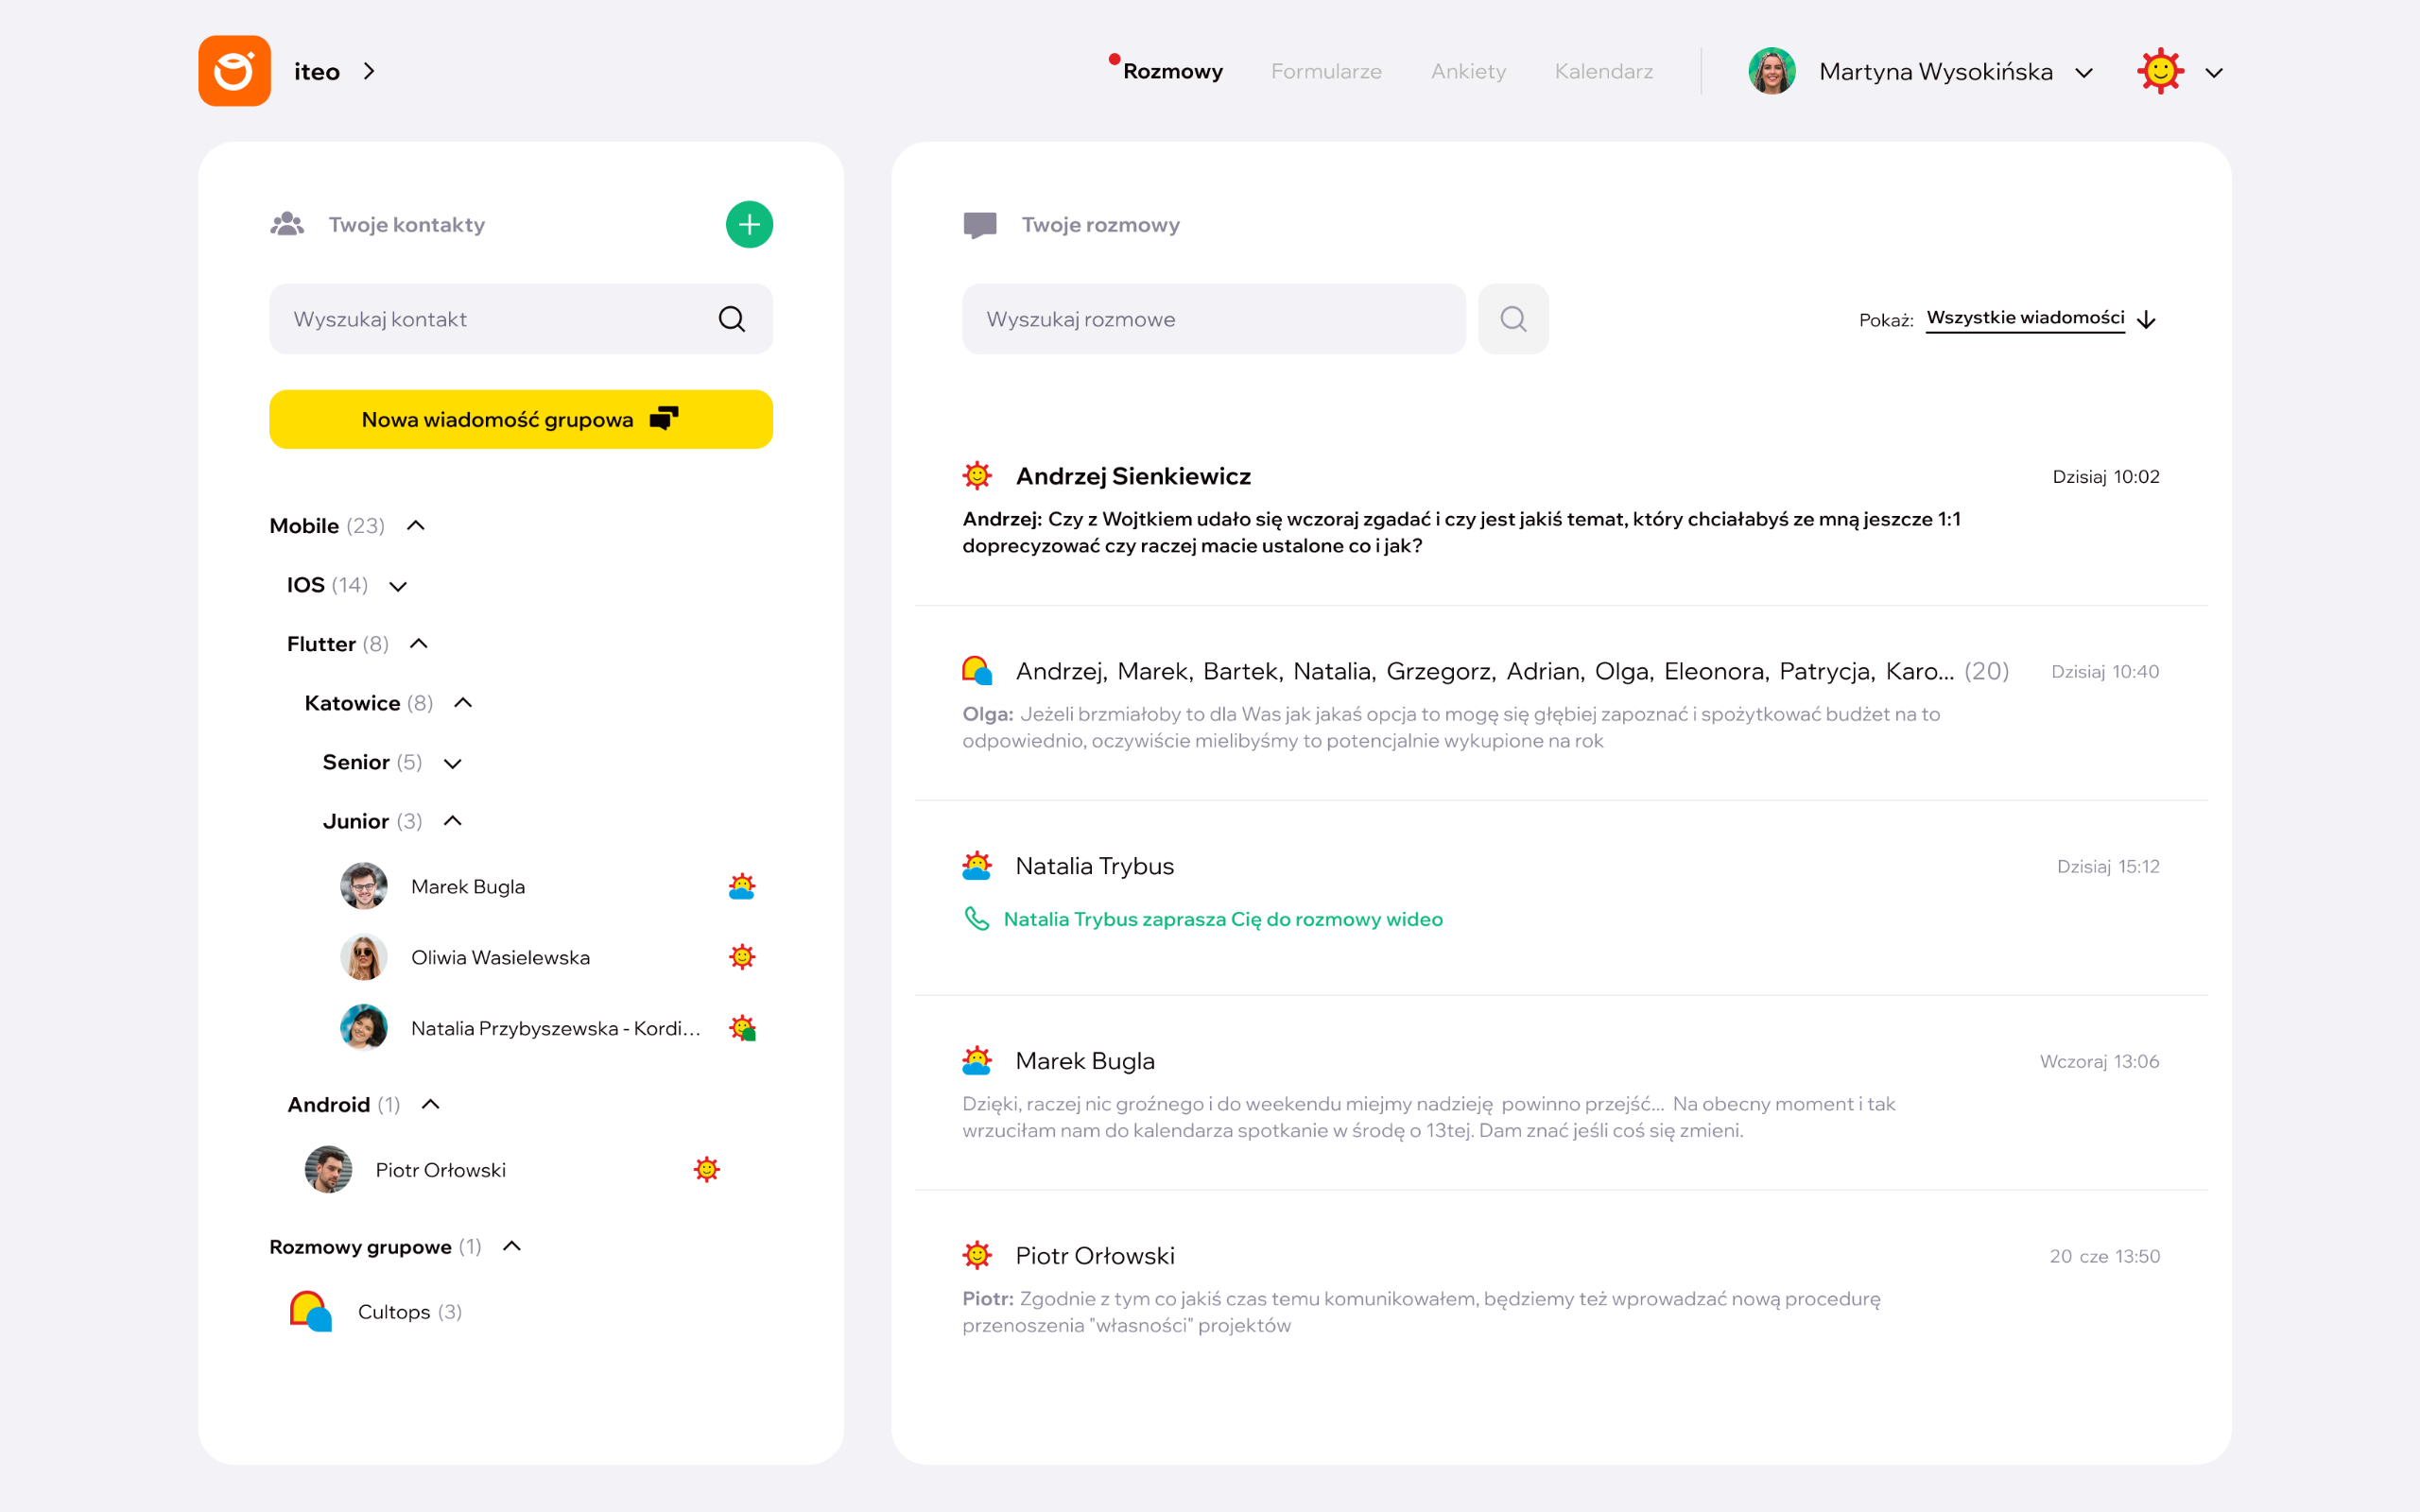This screenshot has height=1512, width=2420.
Task: Click the green phone icon in Natalia's invite
Action: [976, 918]
